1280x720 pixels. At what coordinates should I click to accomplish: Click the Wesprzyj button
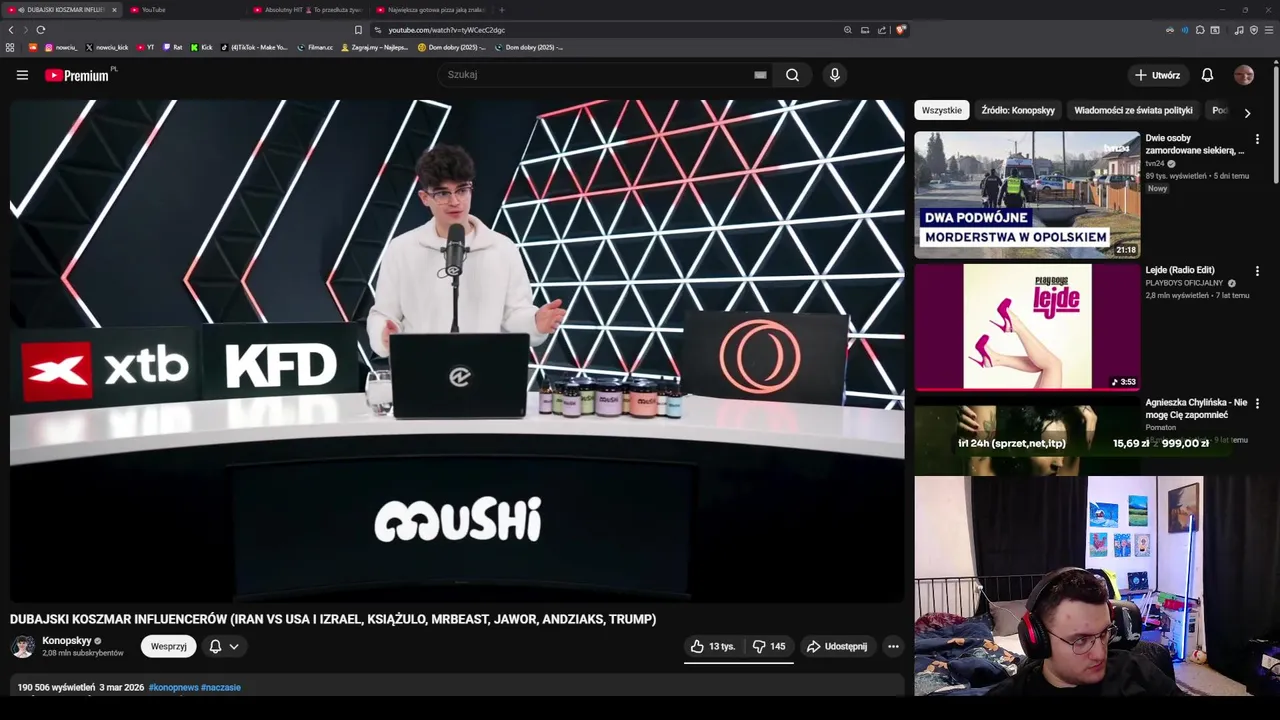(x=169, y=647)
